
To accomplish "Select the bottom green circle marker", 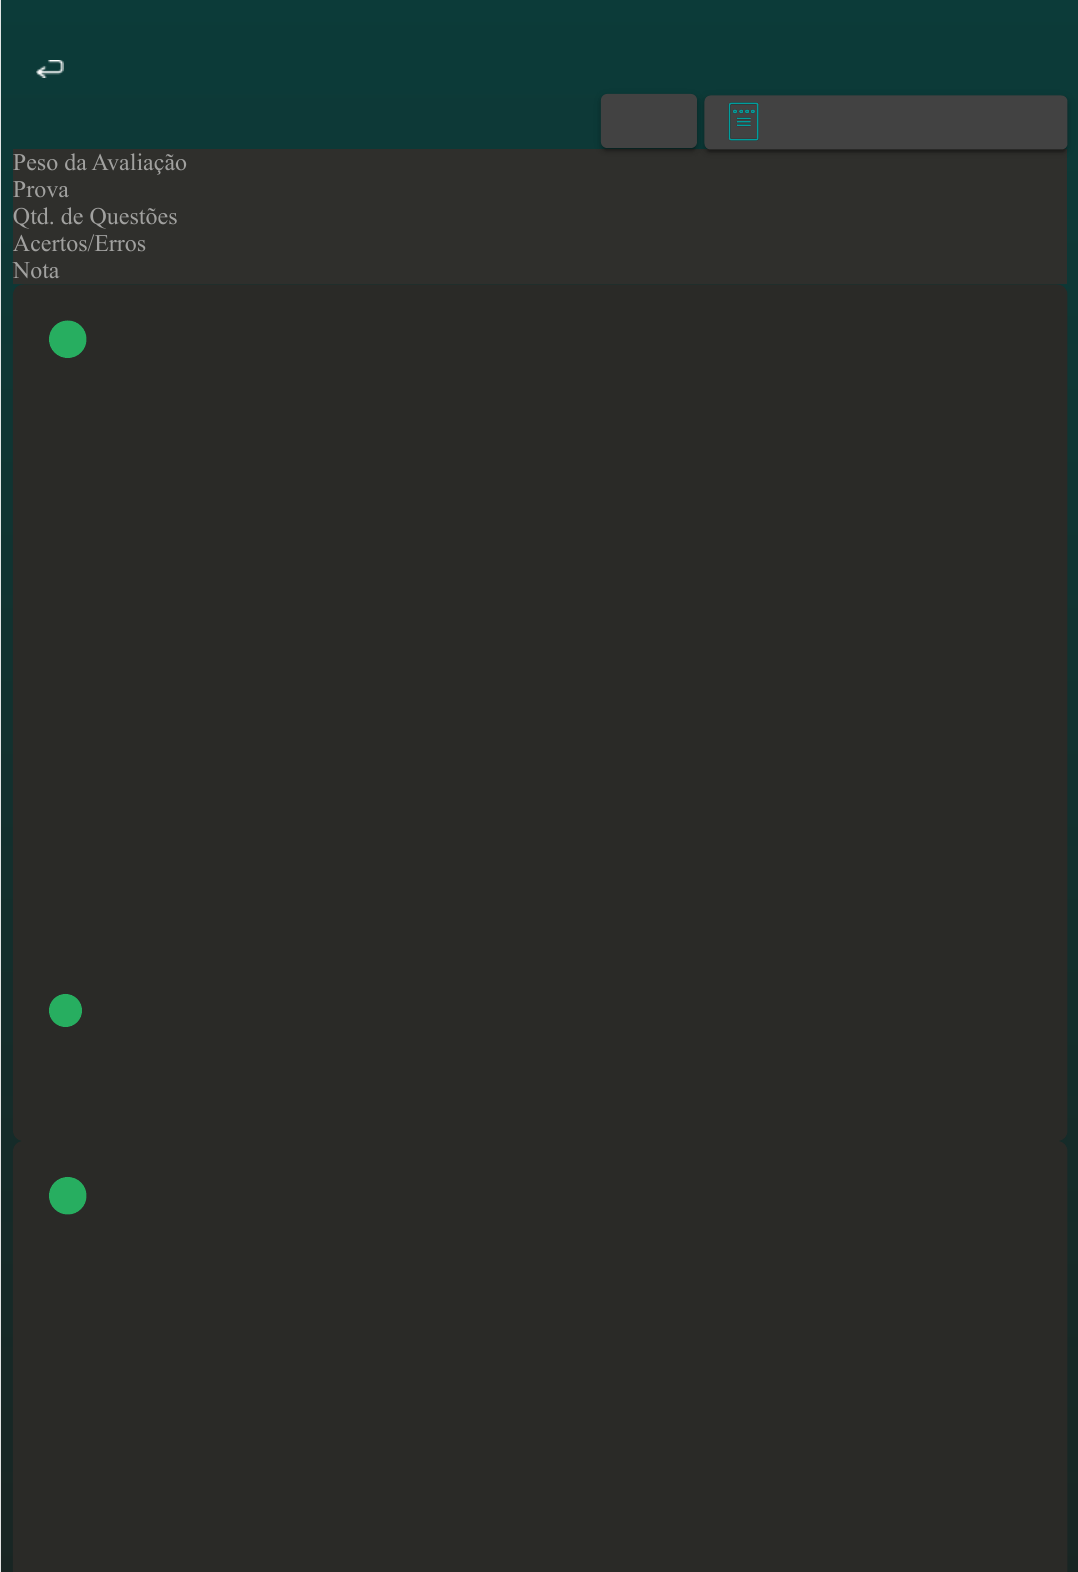I will pos(68,1195).
